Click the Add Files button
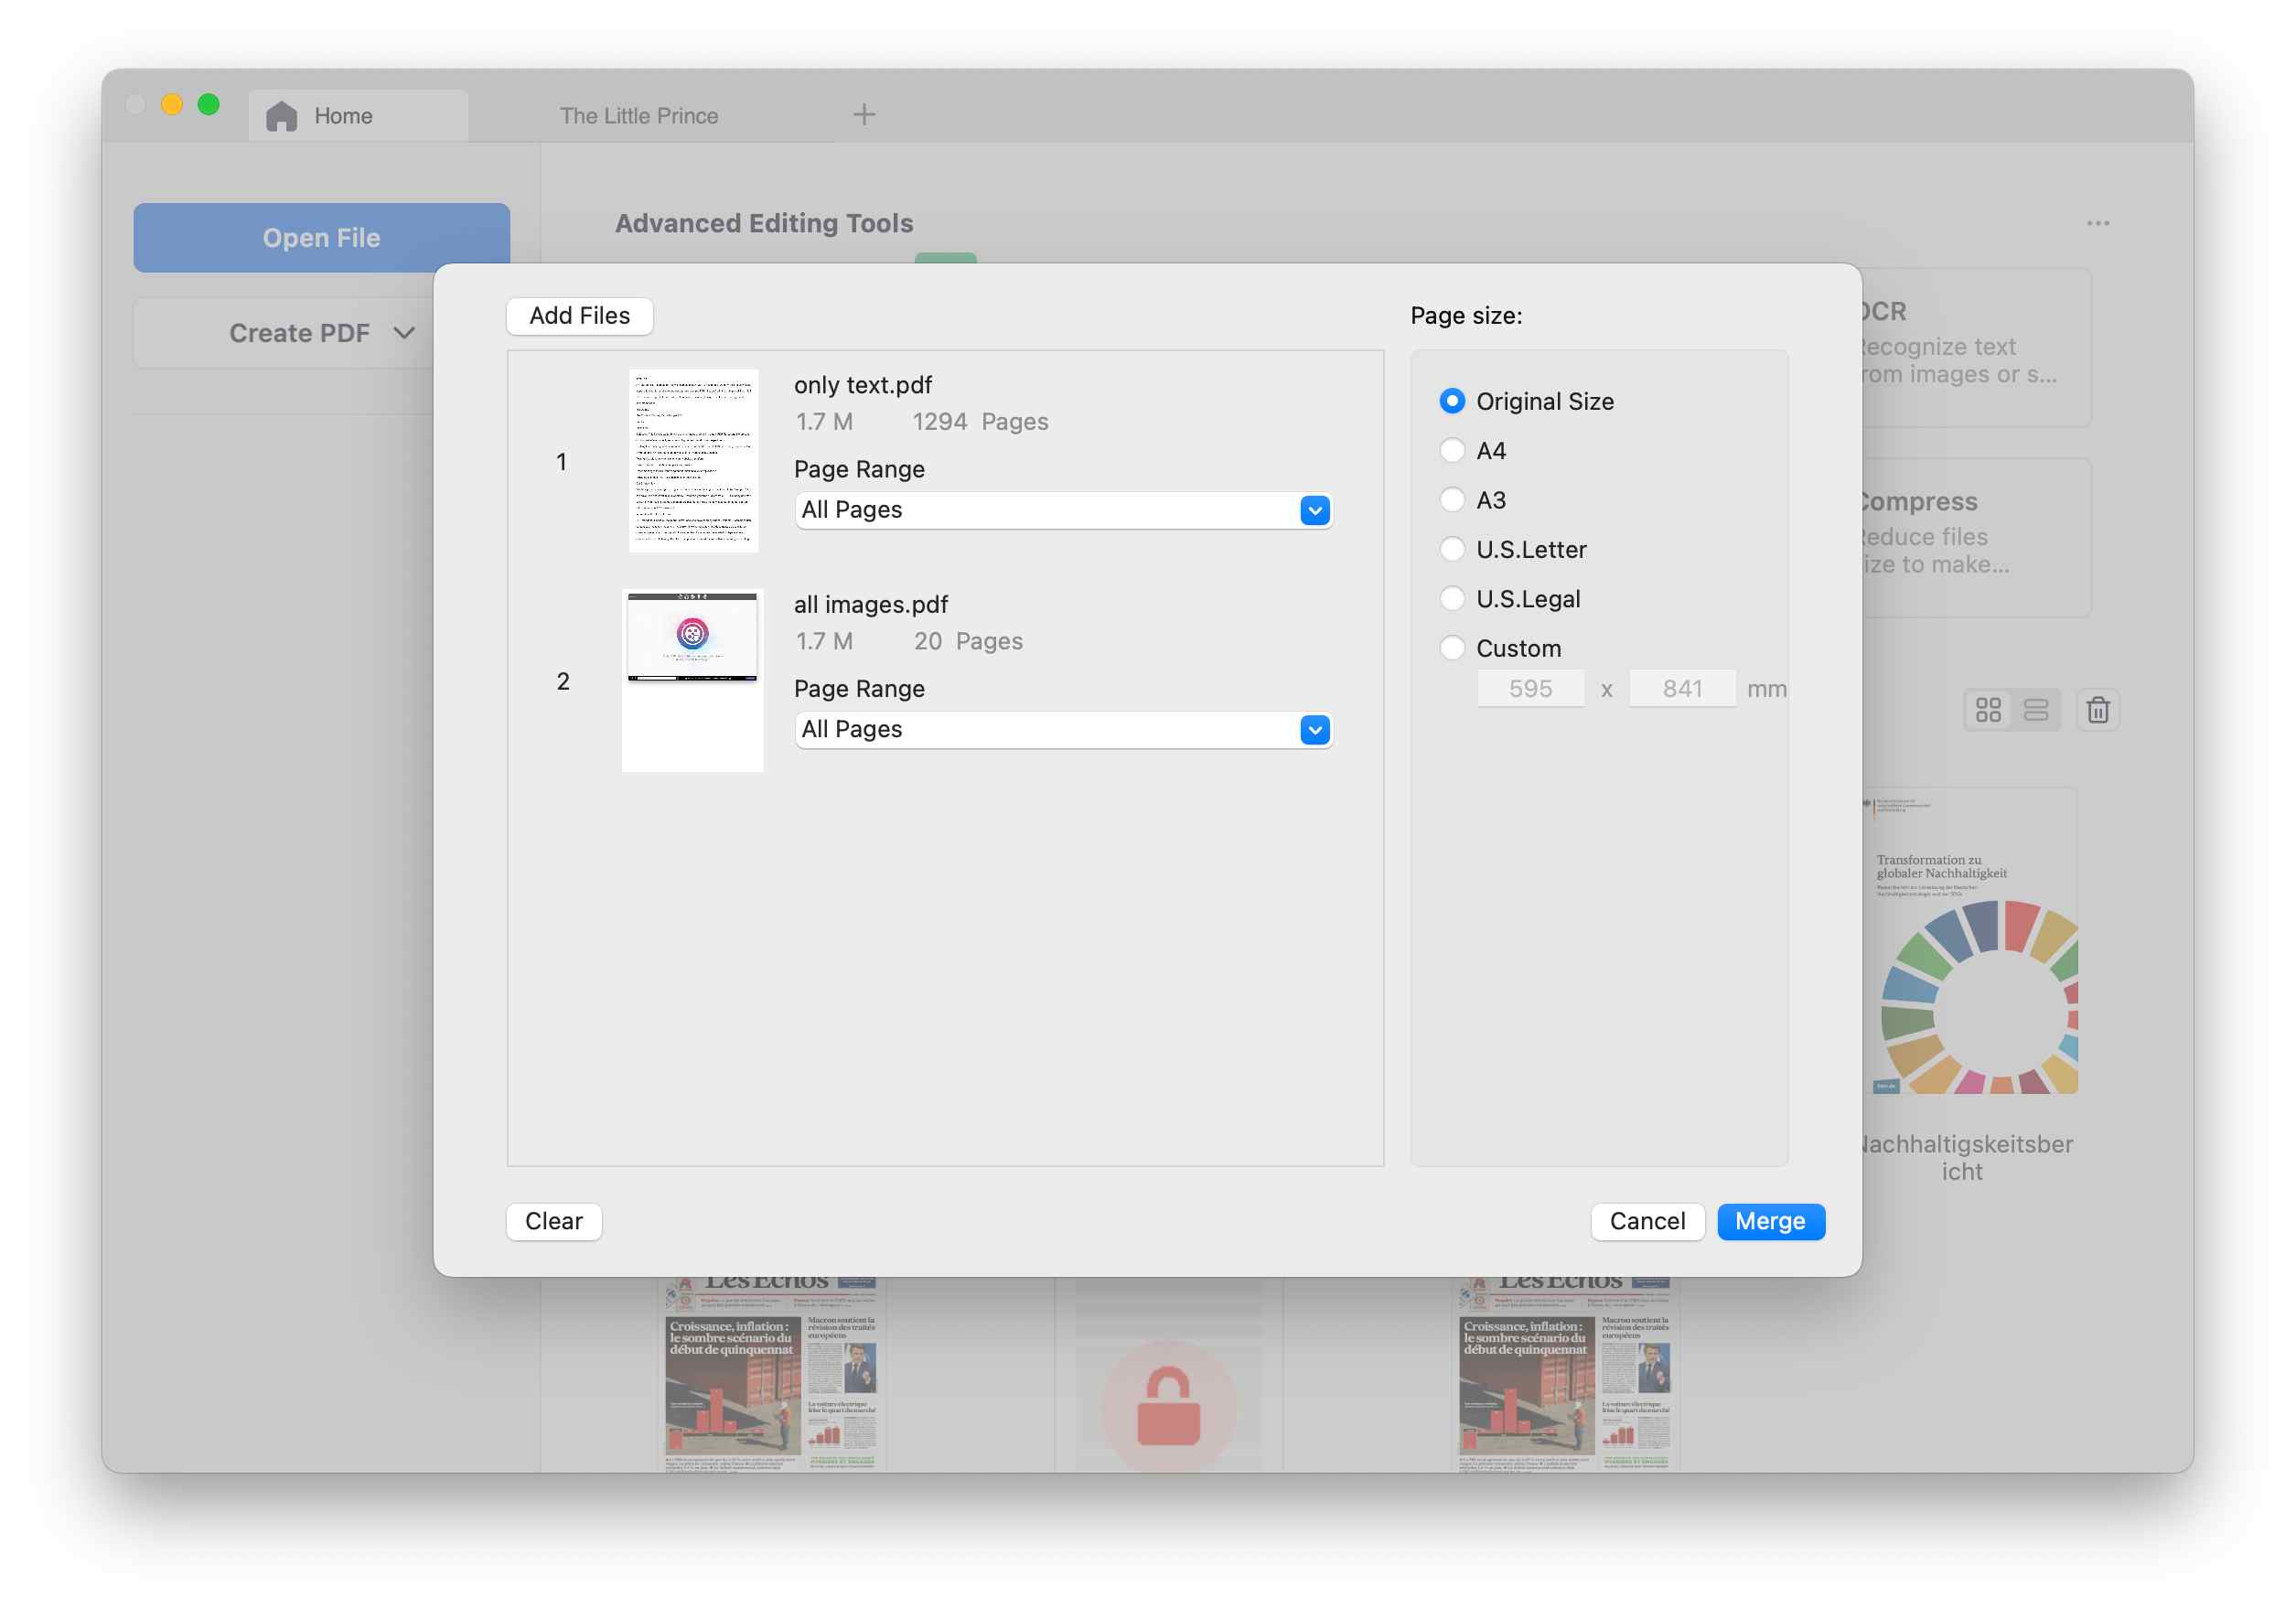The width and height of the screenshot is (2296, 1608). pos(579,316)
